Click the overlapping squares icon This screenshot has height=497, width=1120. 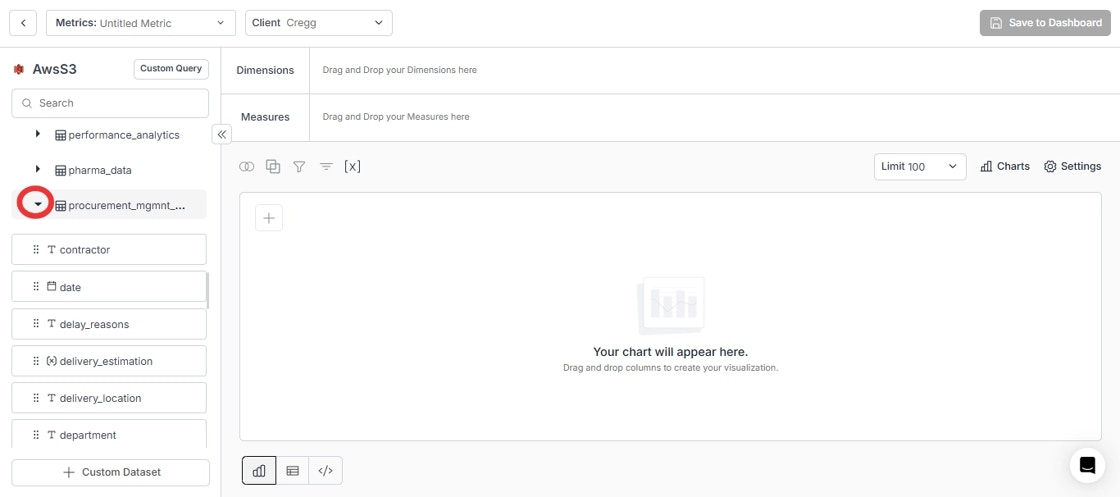pos(273,166)
